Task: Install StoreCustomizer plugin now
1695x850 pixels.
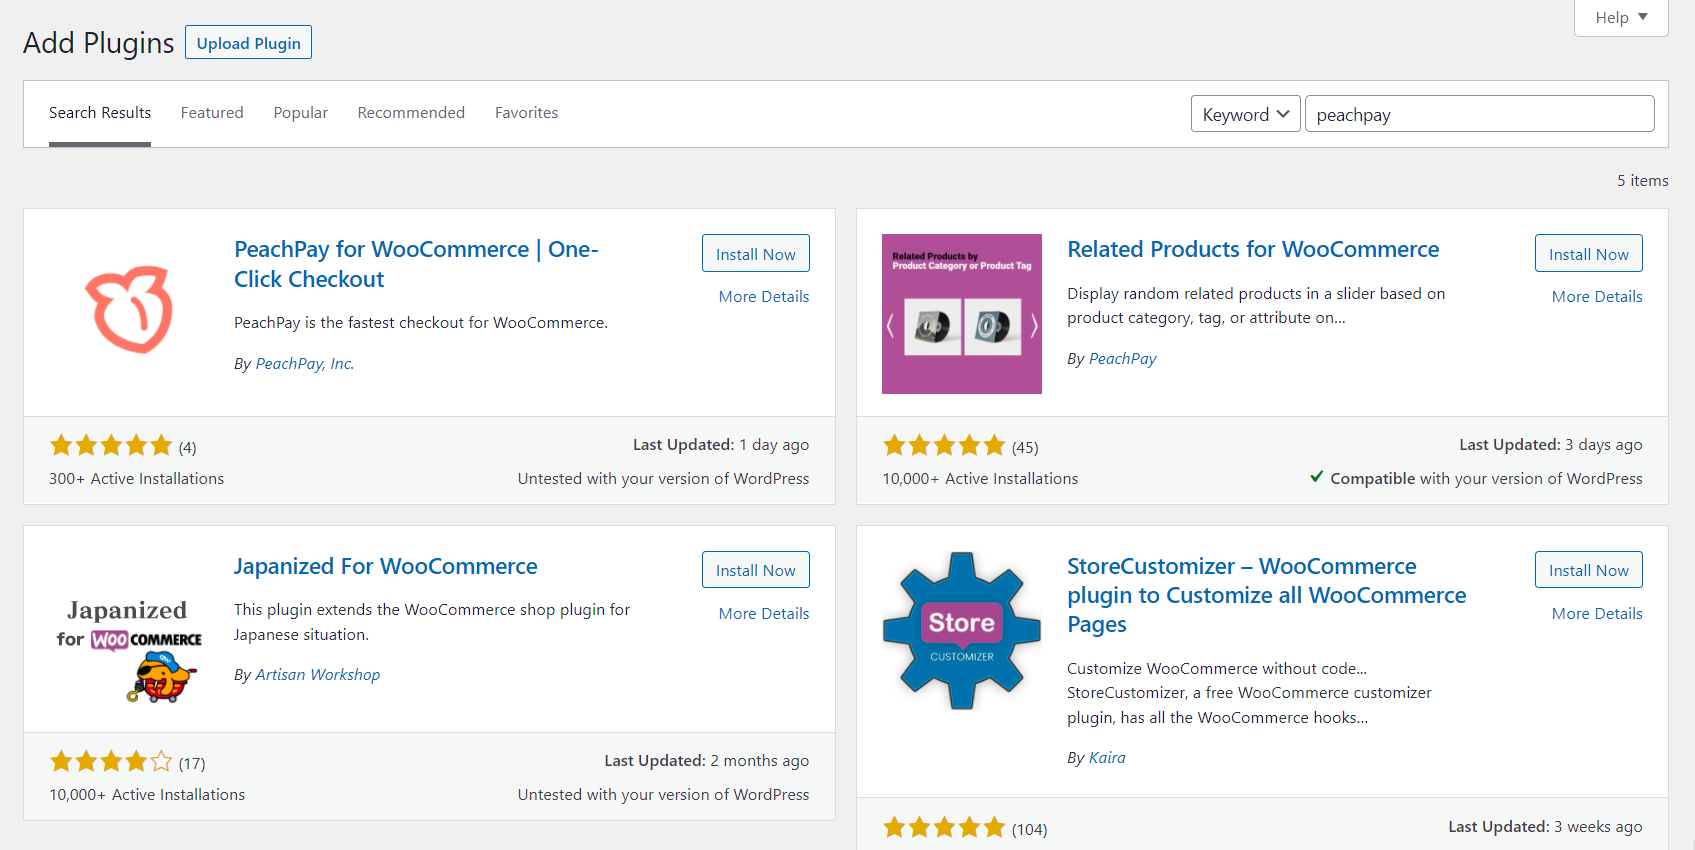Action: pyautogui.click(x=1589, y=570)
